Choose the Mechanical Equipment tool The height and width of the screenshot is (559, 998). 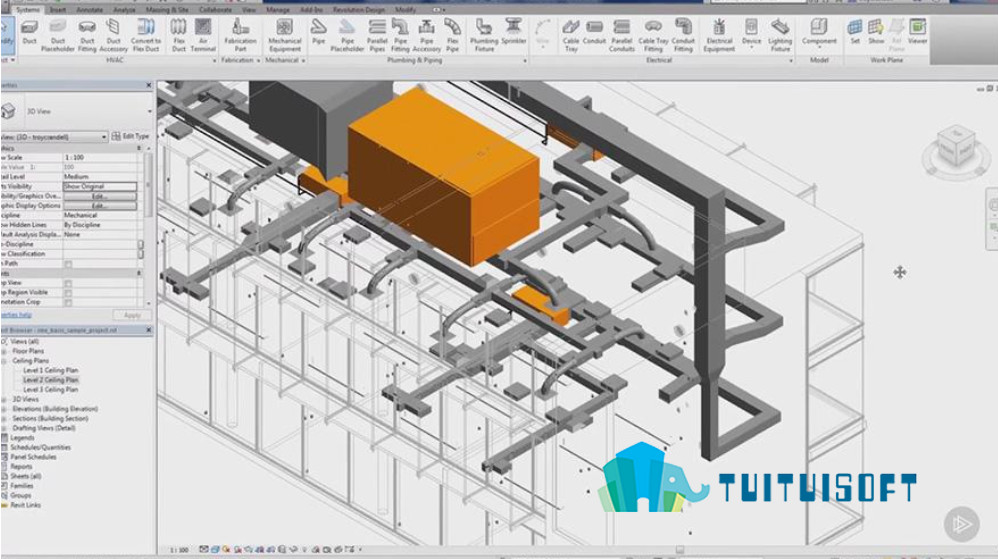click(285, 35)
